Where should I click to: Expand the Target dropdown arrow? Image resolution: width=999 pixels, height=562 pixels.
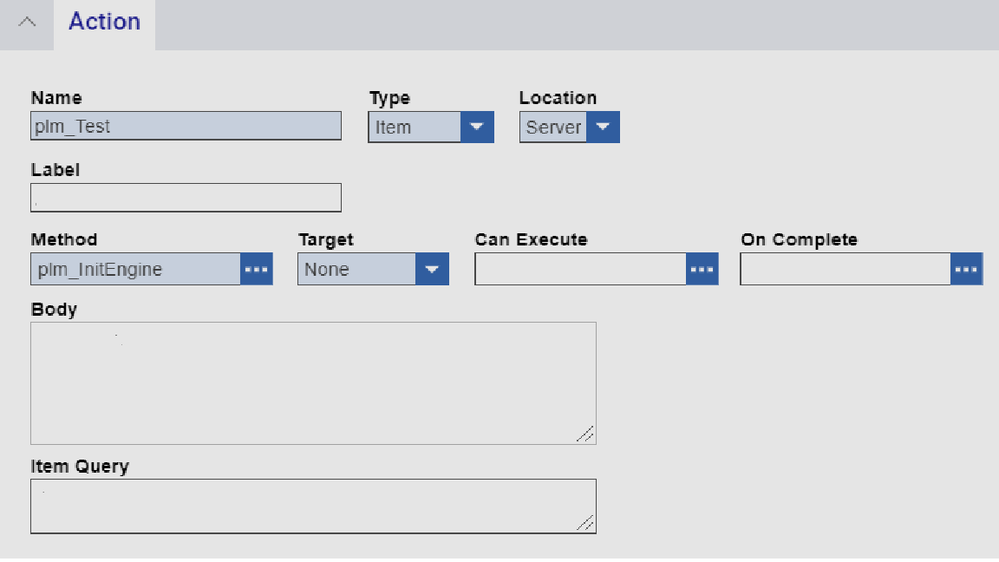[432, 269]
